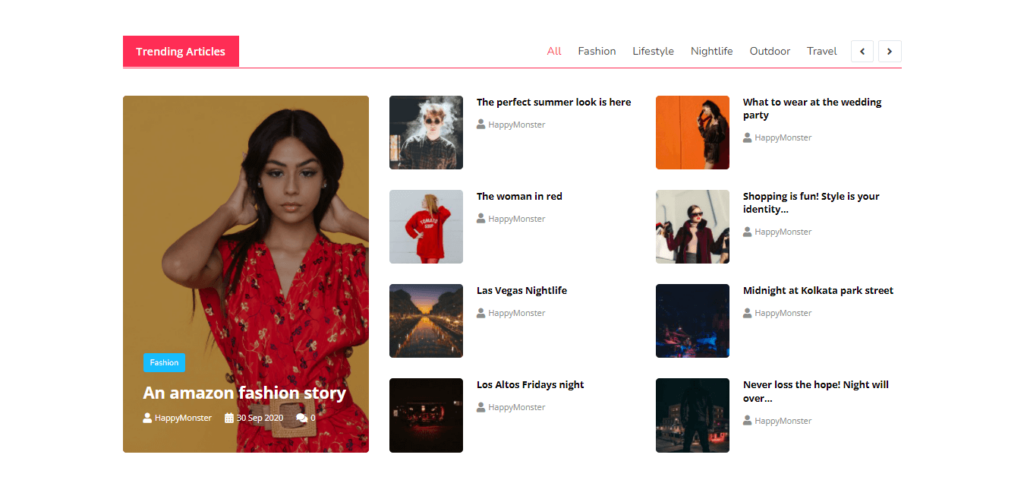Click the Trending Articles heading button
1024x499 pixels.
coord(181,51)
